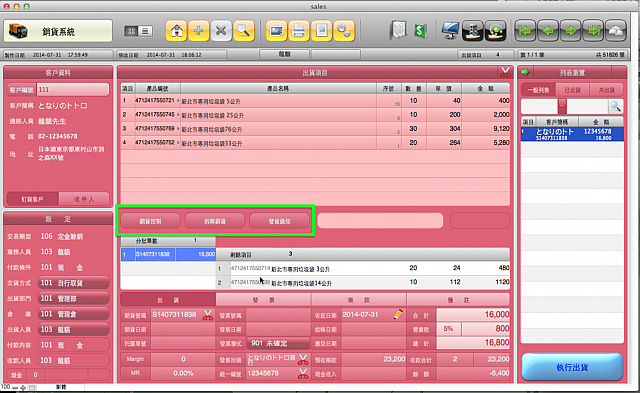Viewport: 640px width, 393px height.
Task: Open the magnifier search icon in toolbar
Action: [x=243, y=31]
